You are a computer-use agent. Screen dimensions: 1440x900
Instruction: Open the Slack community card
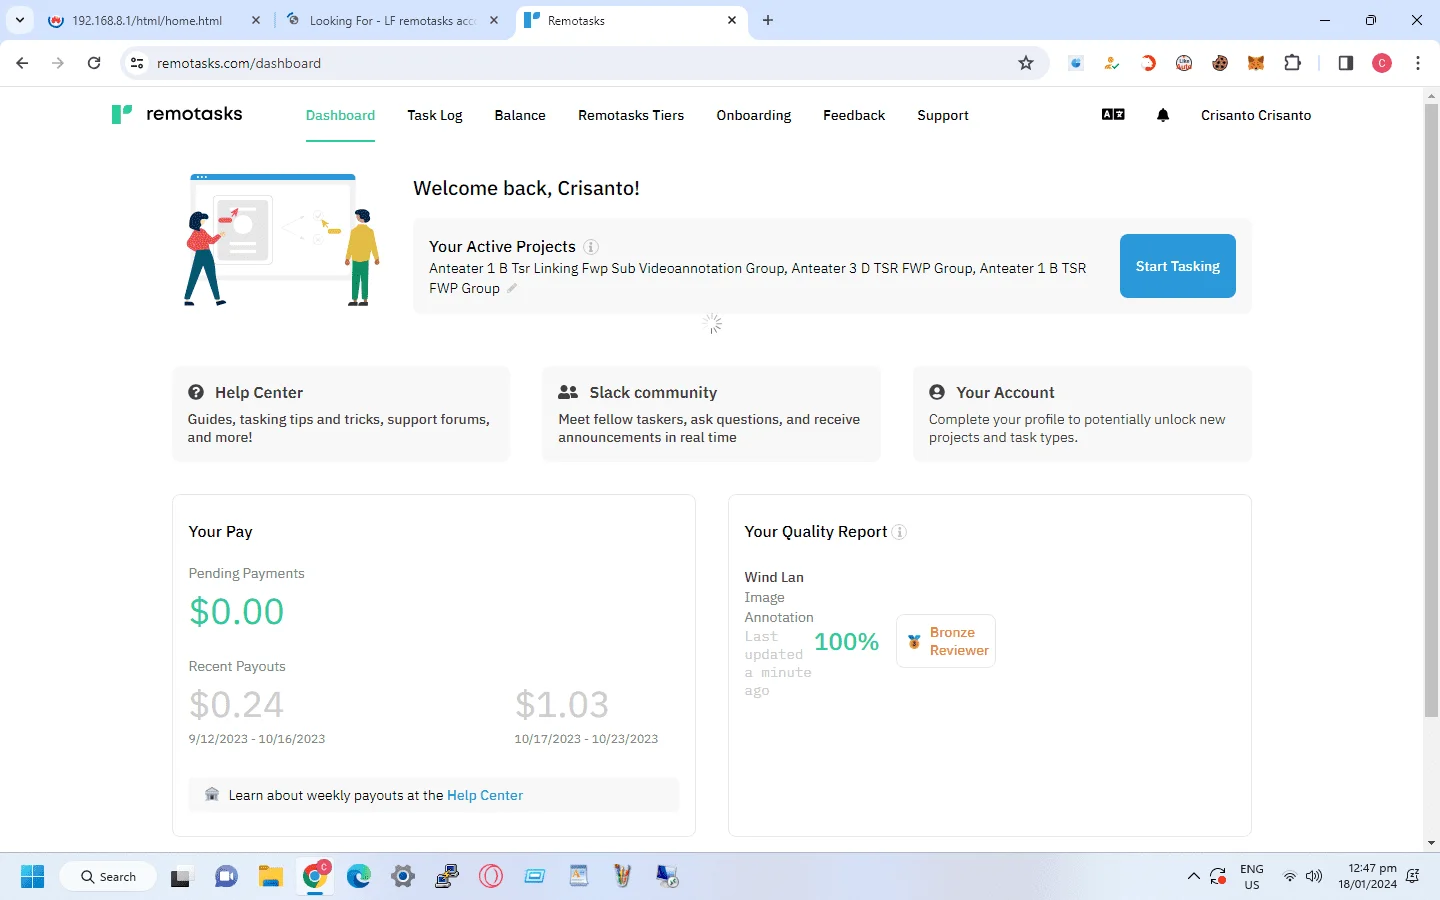[x=711, y=414]
